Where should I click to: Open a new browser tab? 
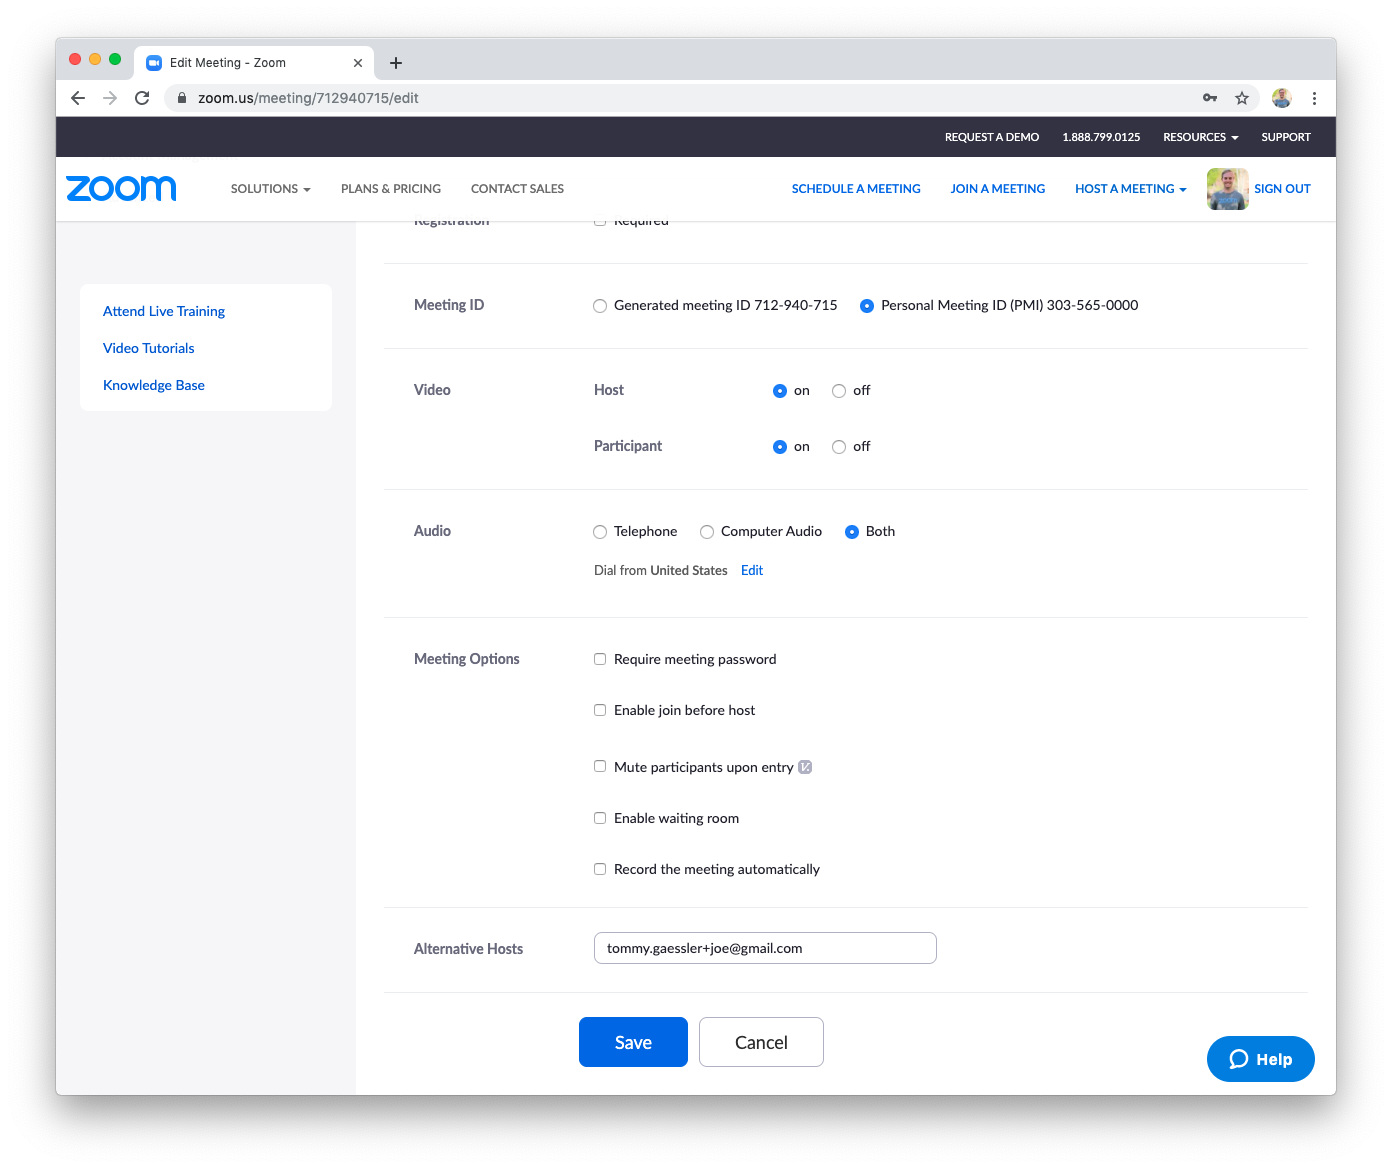click(396, 63)
